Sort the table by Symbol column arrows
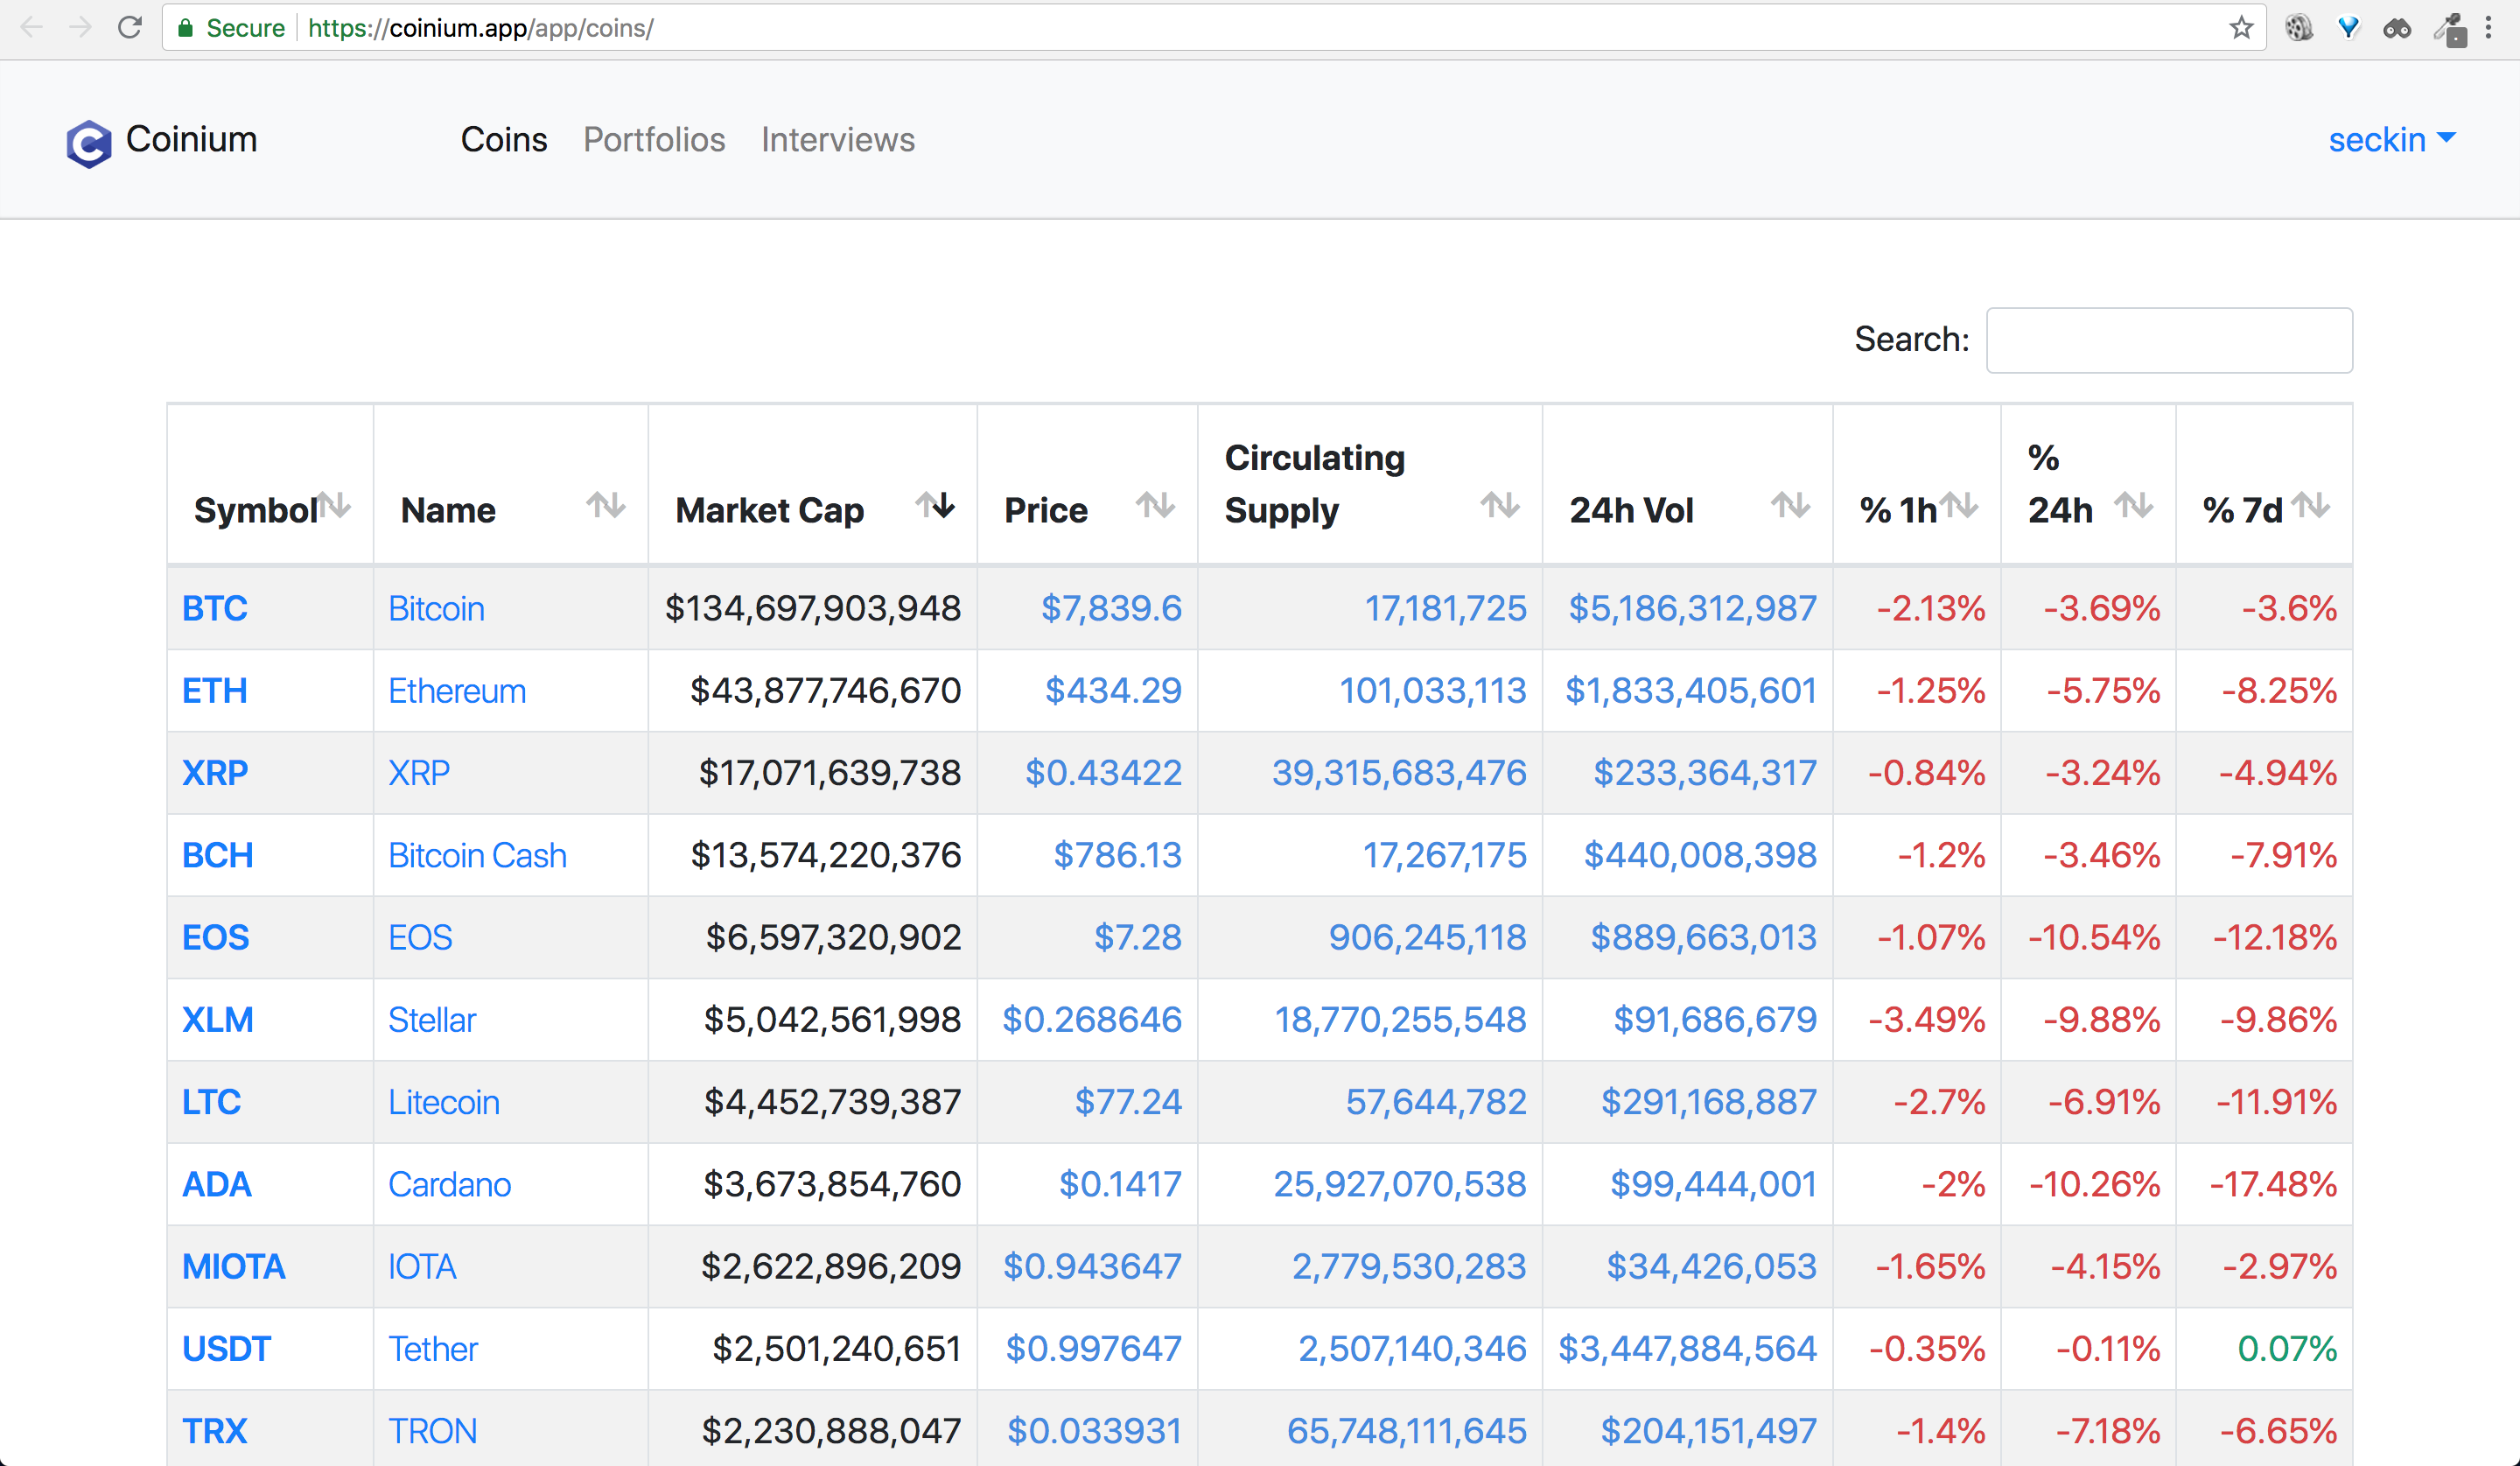 pos(335,506)
